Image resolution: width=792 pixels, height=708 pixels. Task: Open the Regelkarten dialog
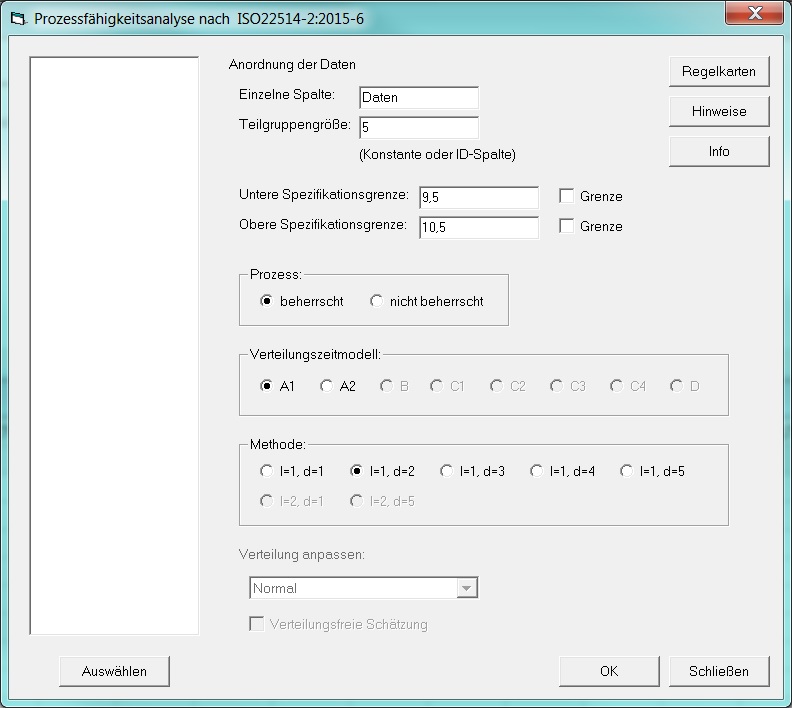click(x=719, y=71)
